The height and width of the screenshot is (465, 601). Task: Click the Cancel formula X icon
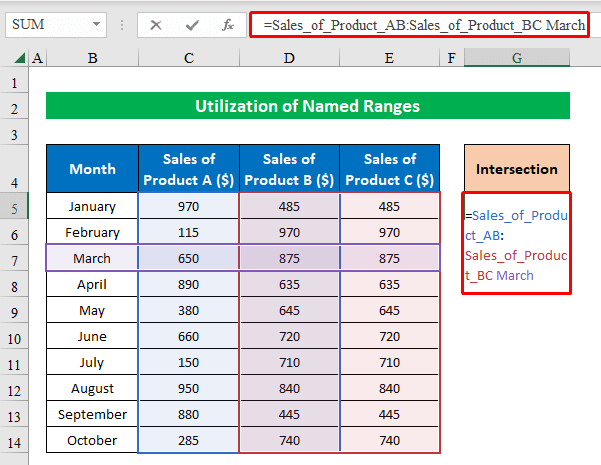coord(155,23)
